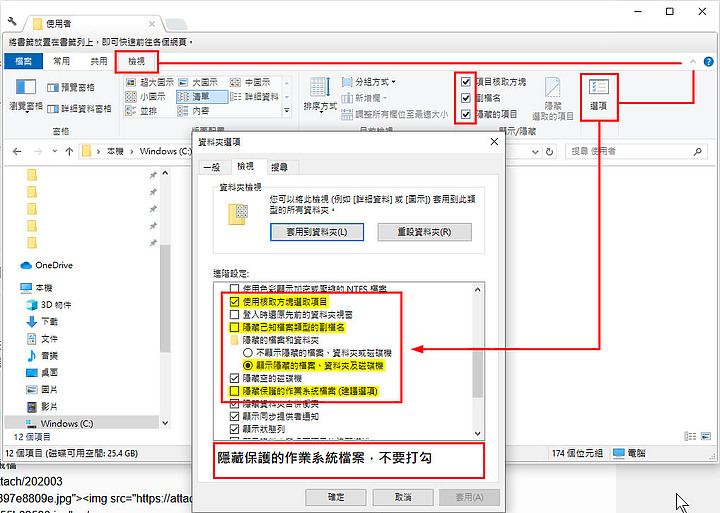The image size is (720, 513).
Task: Click the help question mark icon
Action: pos(709,62)
